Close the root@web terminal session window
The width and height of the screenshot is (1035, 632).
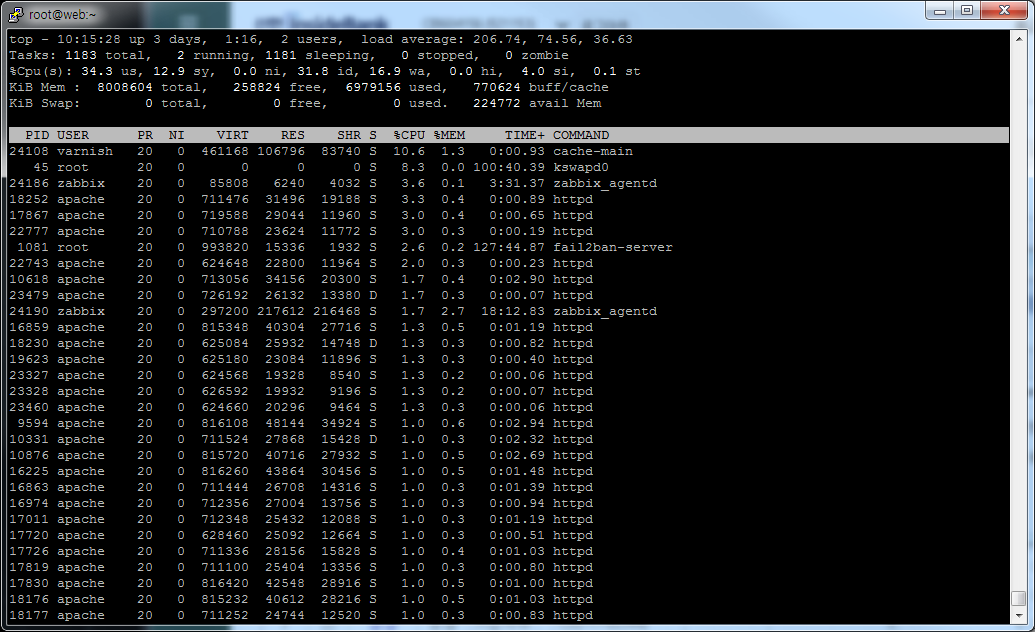point(1002,10)
